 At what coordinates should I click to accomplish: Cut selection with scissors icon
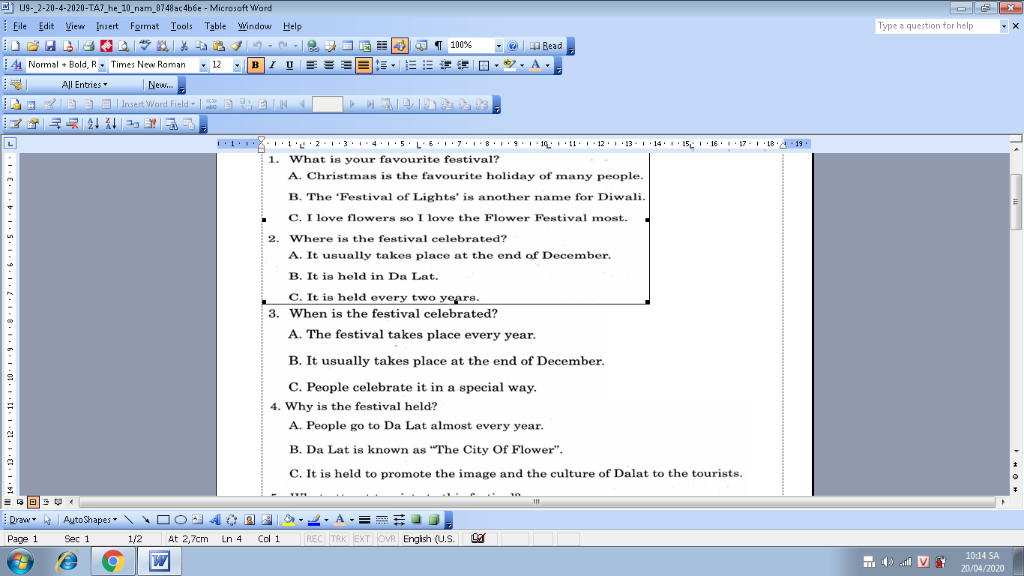pos(184,46)
